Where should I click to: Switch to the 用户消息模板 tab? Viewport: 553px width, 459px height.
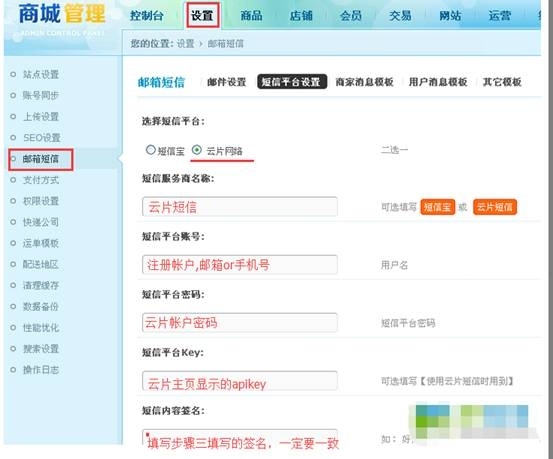pyautogui.click(x=438, y=82)
